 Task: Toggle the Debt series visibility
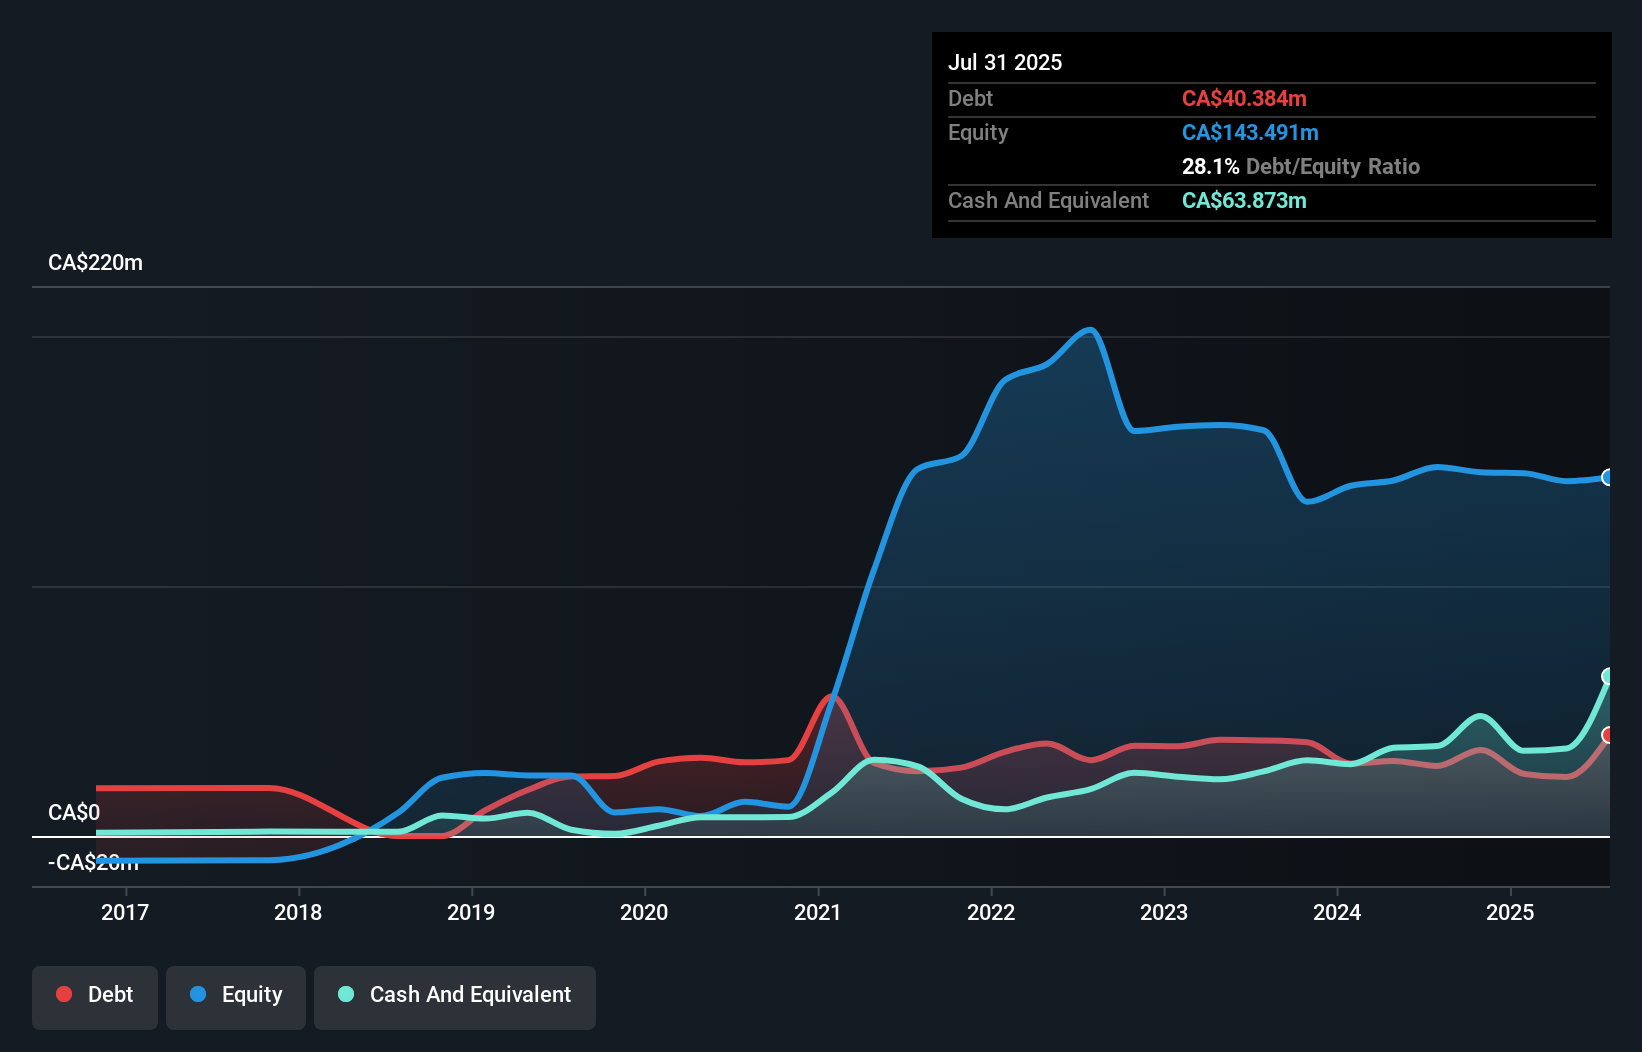pos(95,994)
